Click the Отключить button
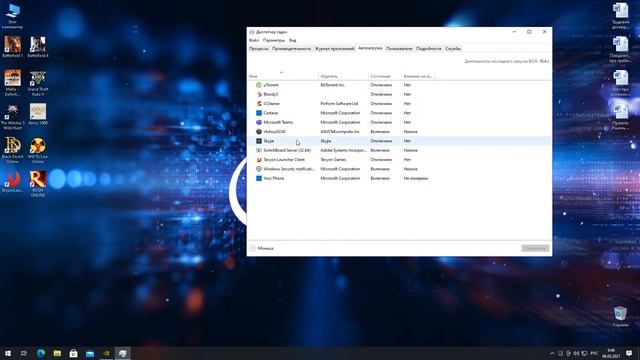 tap(535, 248)
